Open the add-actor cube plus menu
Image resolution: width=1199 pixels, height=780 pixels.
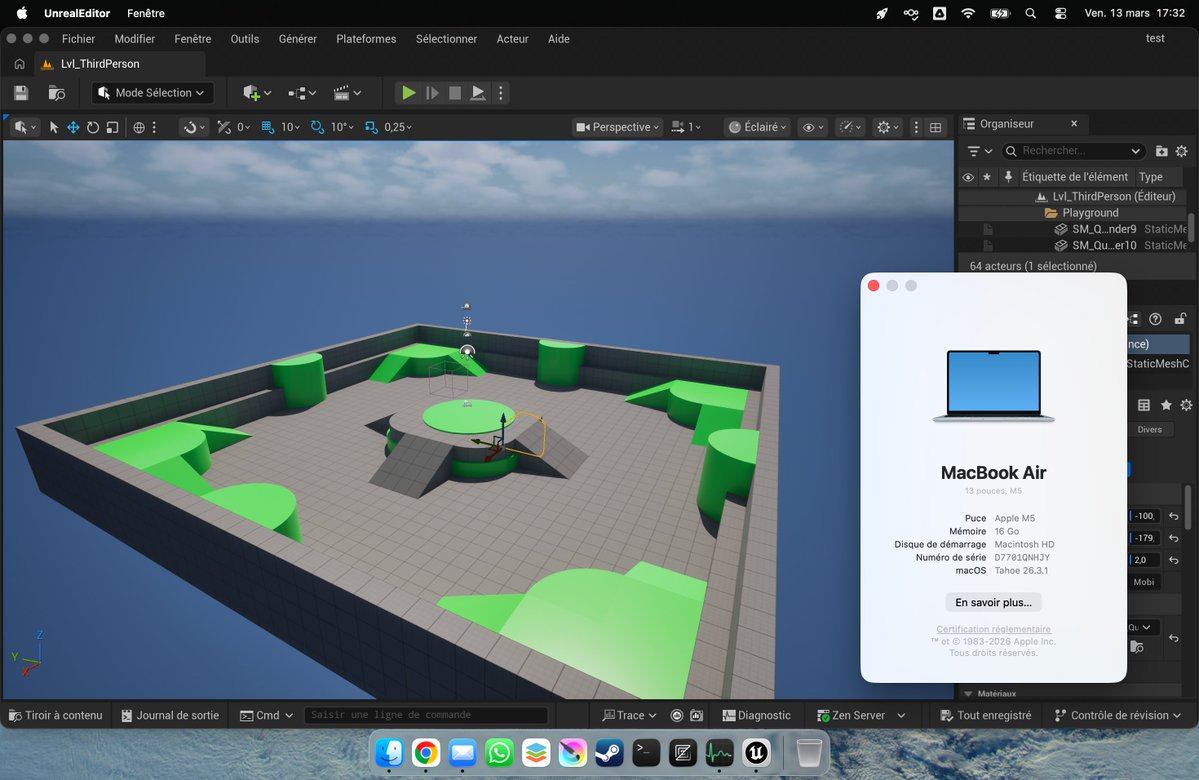[257, 93]
